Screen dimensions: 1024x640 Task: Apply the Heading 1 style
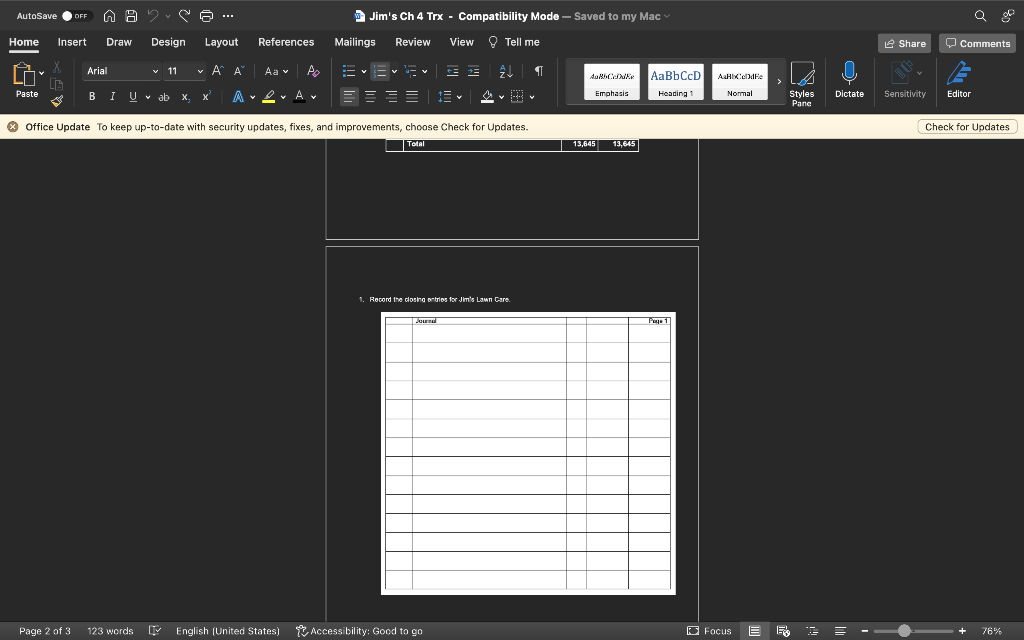tap(676, 82)
